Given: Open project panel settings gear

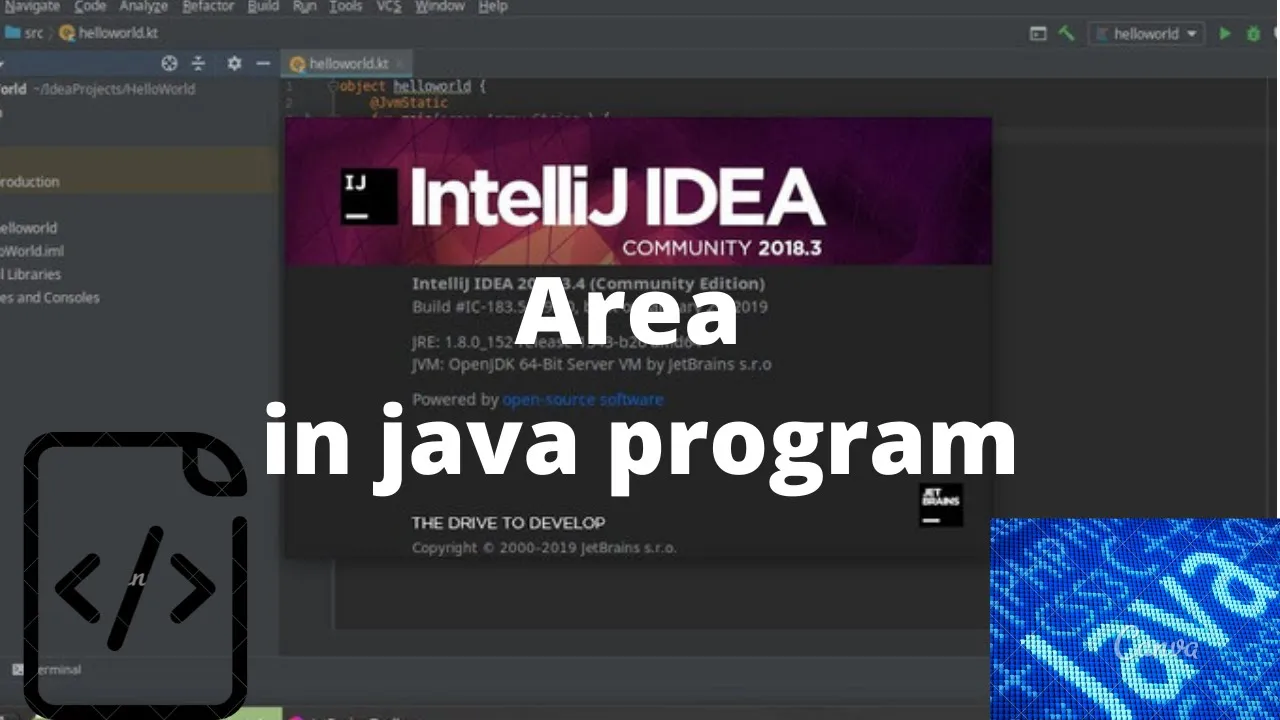Looking at the screenshot, I should click(x=234, y=63).
